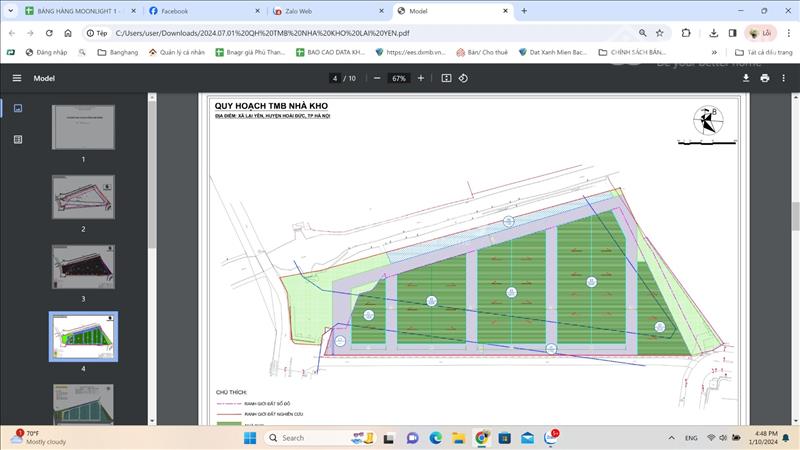Open the Tất cả dấu trang folder
This screenshot has width=800, height=450.
coord(764,52)
